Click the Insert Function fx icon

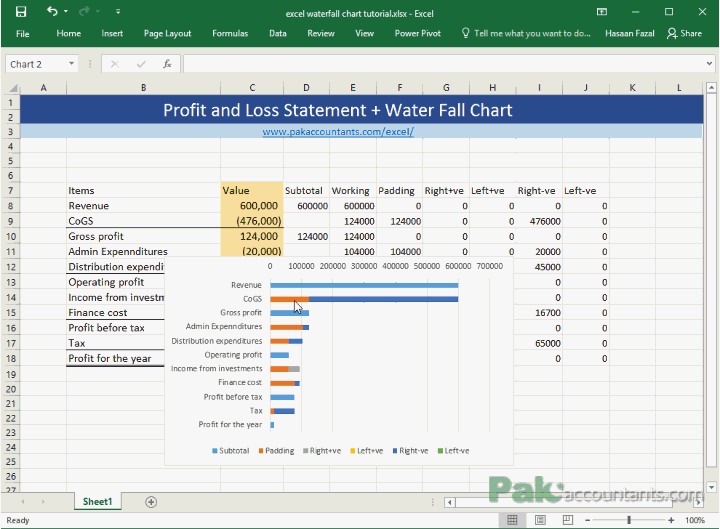pyautogui.click(x=167, y=64)
